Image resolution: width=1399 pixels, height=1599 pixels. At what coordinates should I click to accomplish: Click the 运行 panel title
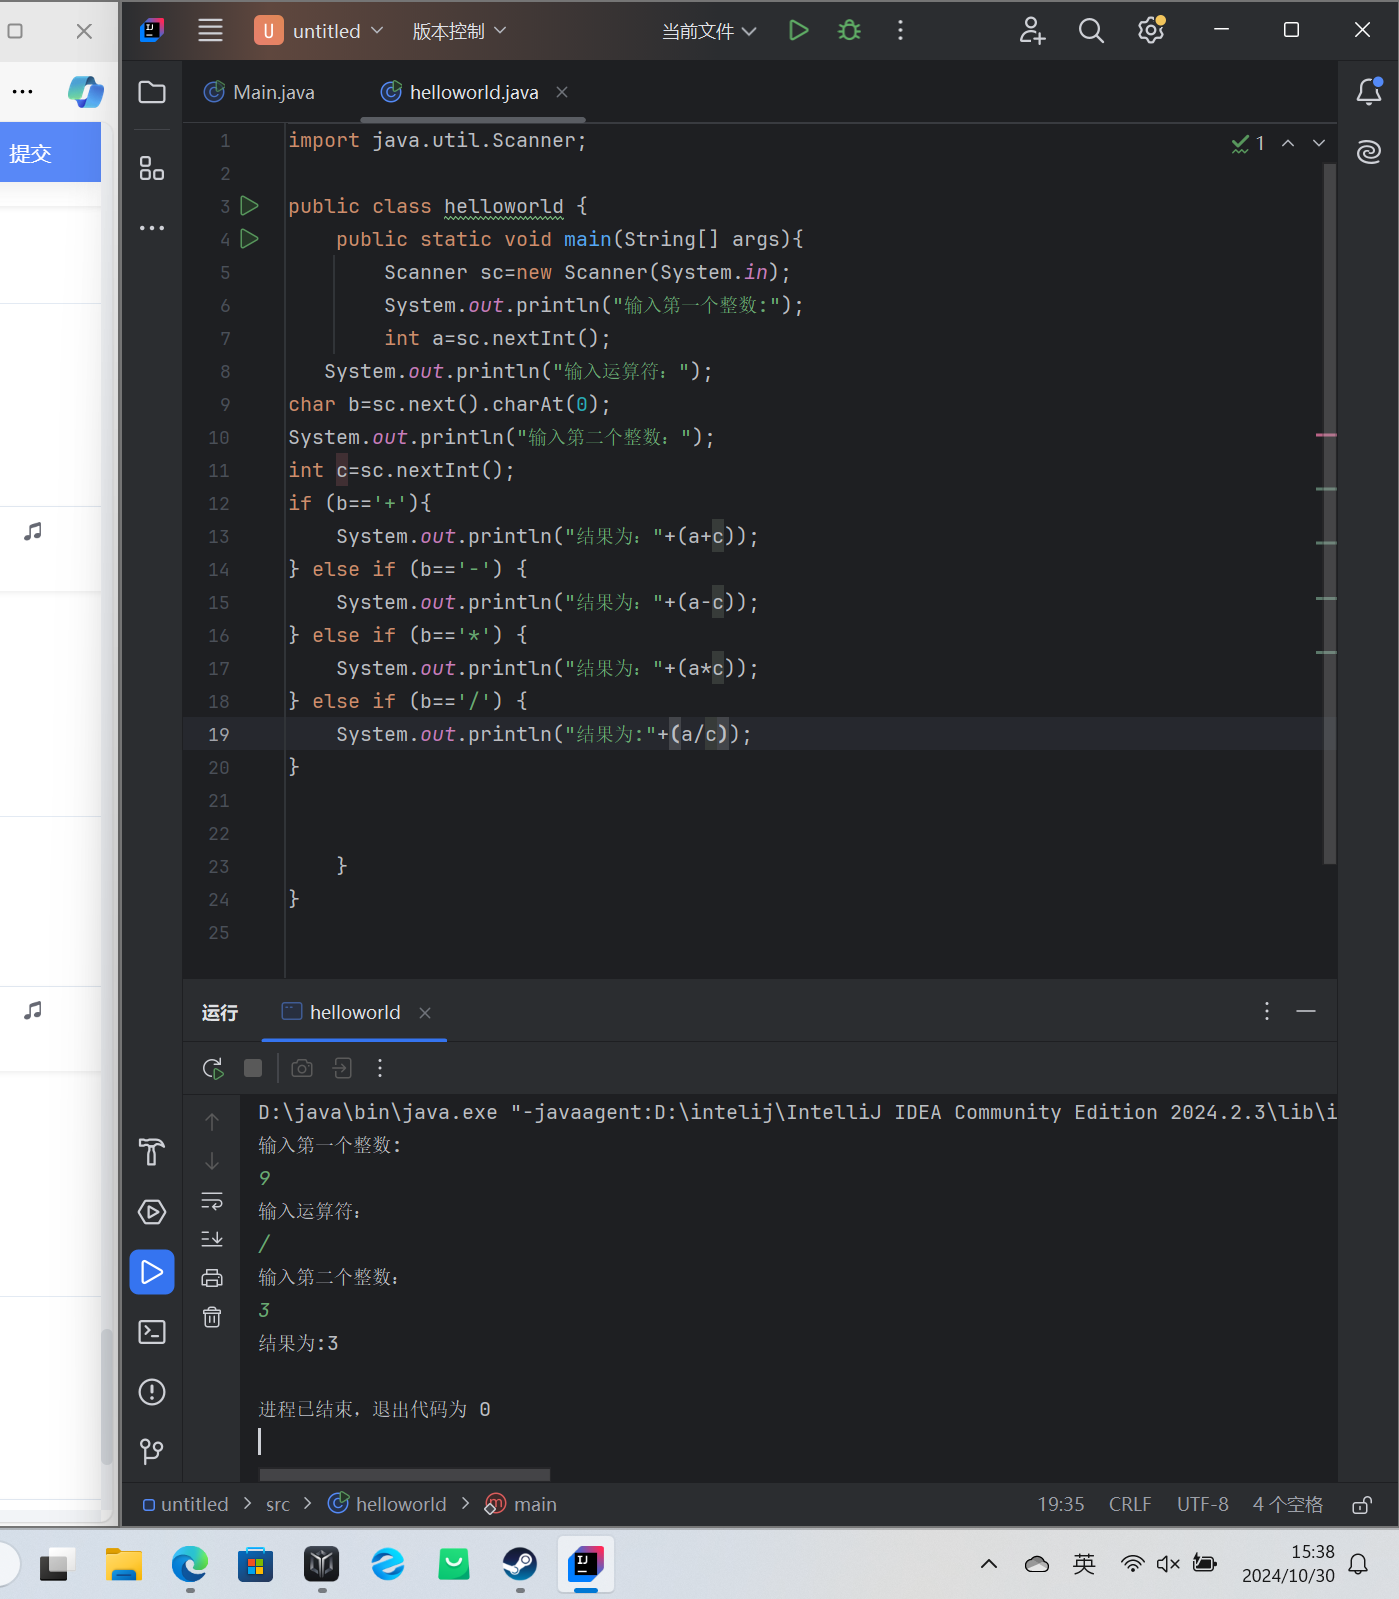pos(220,1012)
